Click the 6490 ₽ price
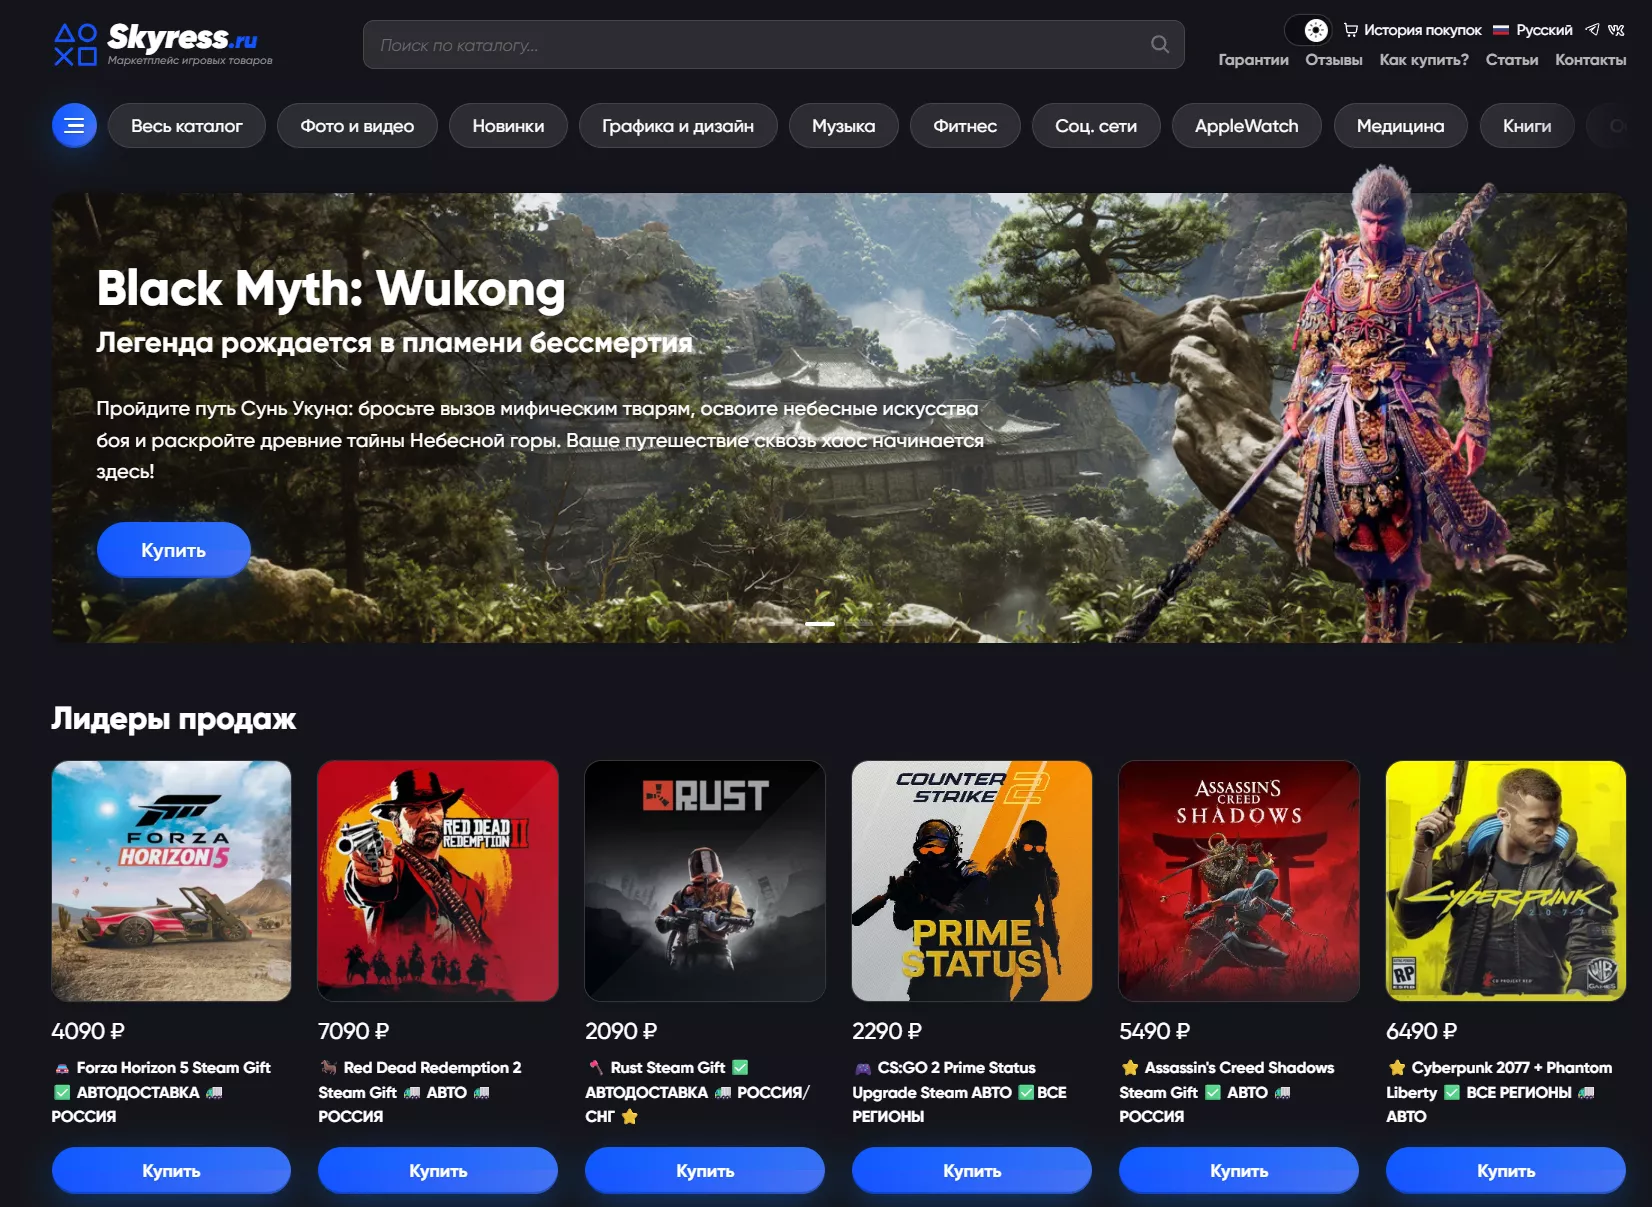This screenshot has height=1207, width=1652. [x=1422, y=1031]
